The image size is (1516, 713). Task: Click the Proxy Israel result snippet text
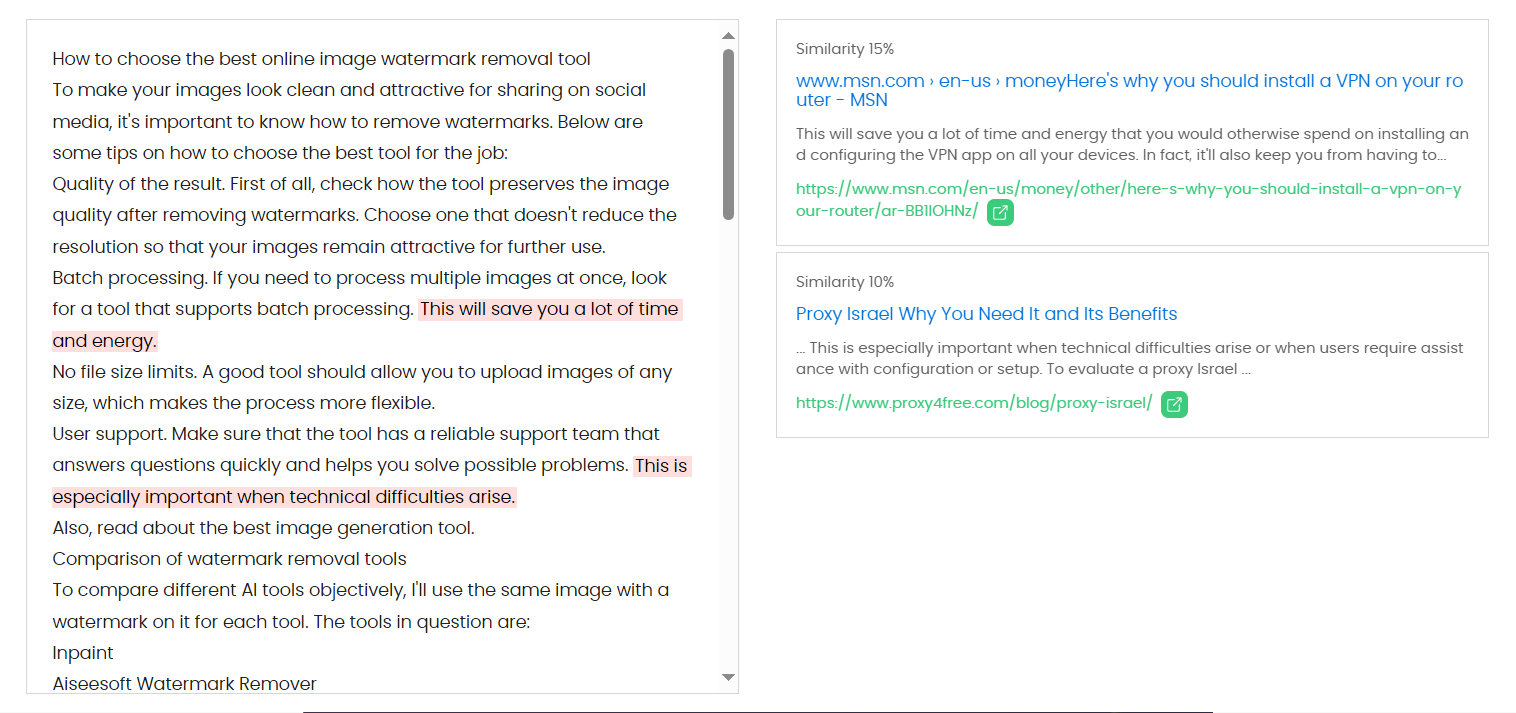pos(1129,358)
